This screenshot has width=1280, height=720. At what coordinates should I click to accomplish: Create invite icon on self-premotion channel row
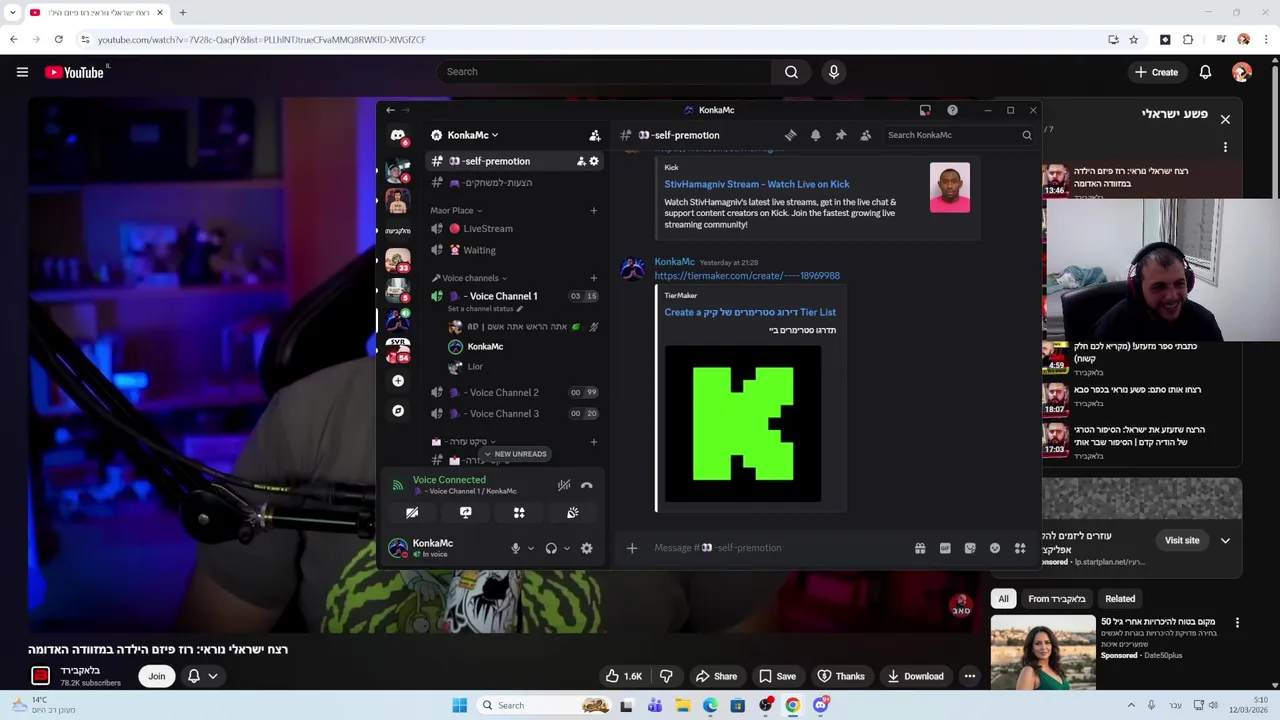point(581,161)
